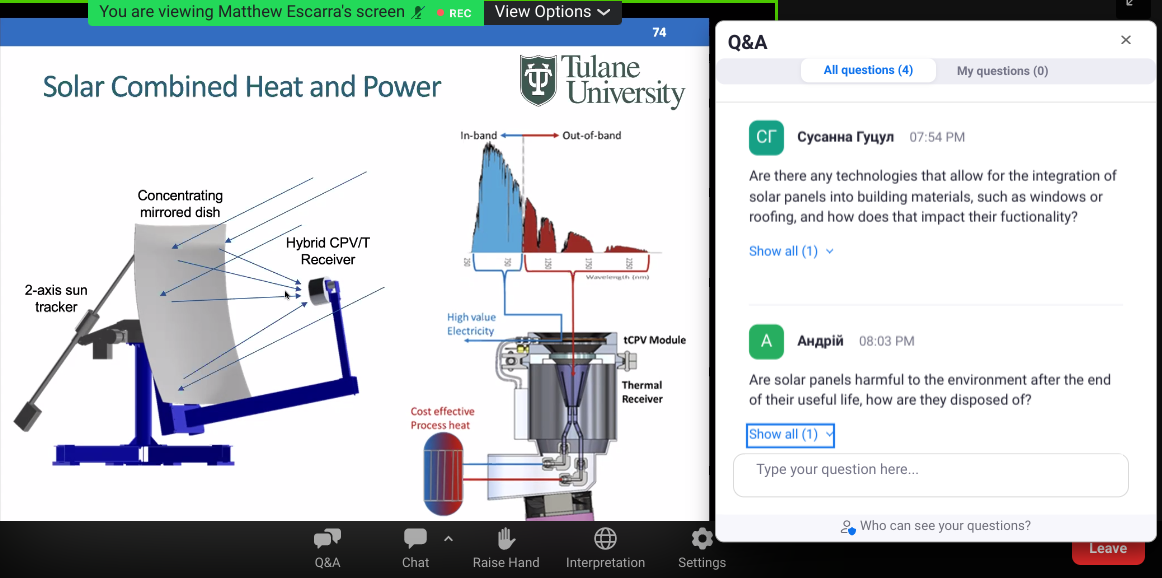Click the muted microphone icon in sharing banner
This screenshot has width=1162, height=578.
coord(418,12)
